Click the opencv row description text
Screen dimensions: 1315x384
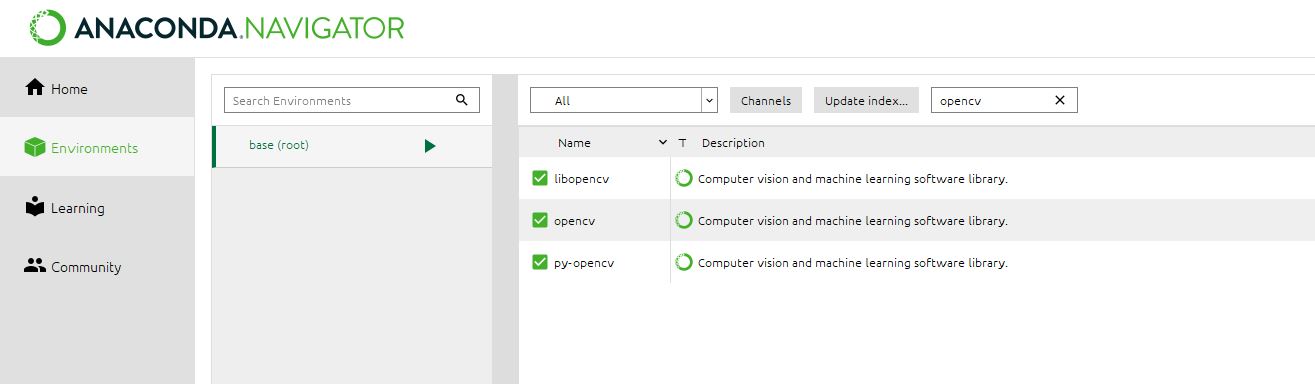(x=852, y=221)
